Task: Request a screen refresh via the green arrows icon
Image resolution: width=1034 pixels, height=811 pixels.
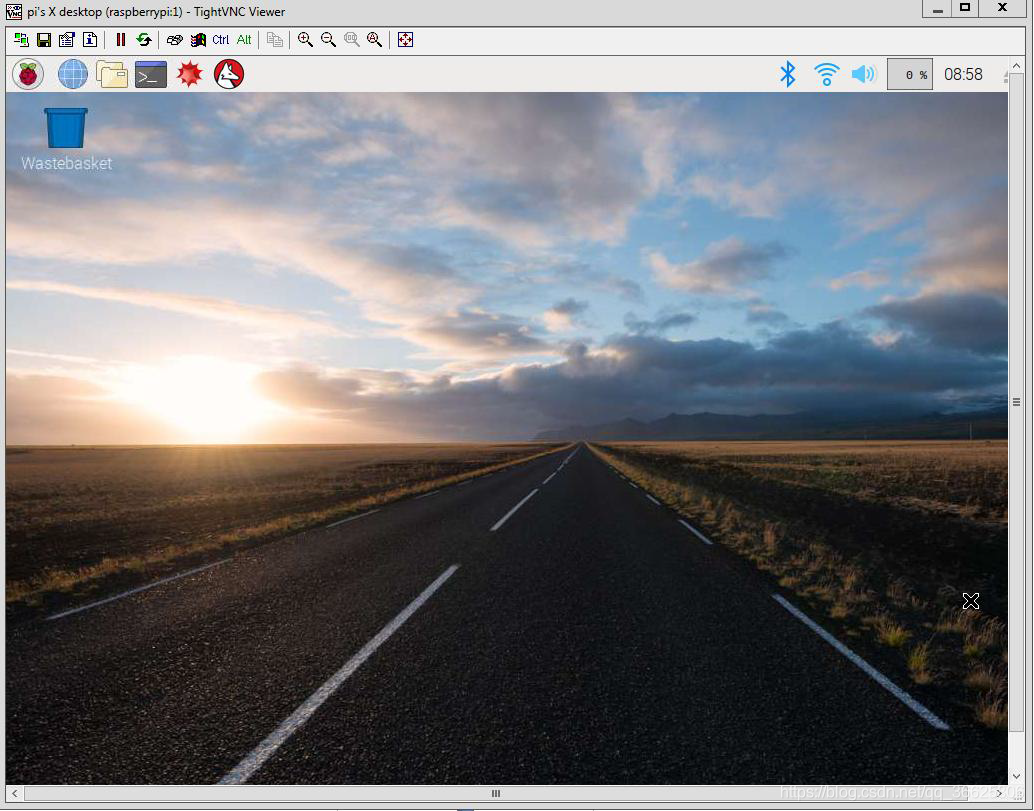Action: [144, 40]
